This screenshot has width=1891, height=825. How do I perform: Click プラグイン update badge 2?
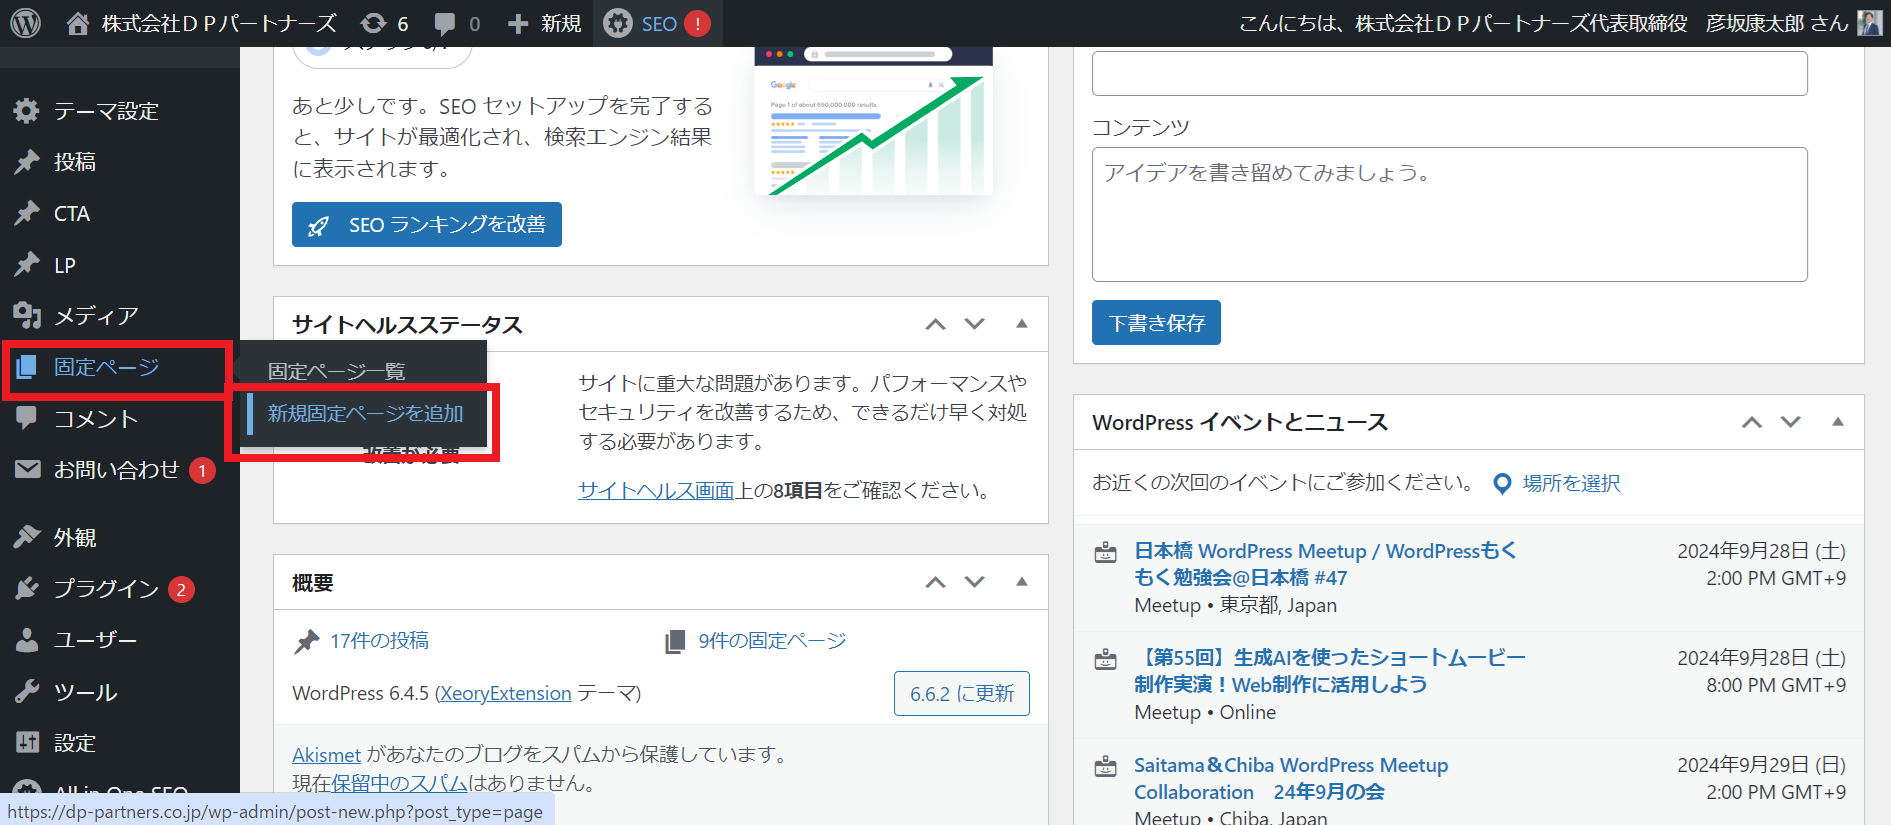coord(181,589)
